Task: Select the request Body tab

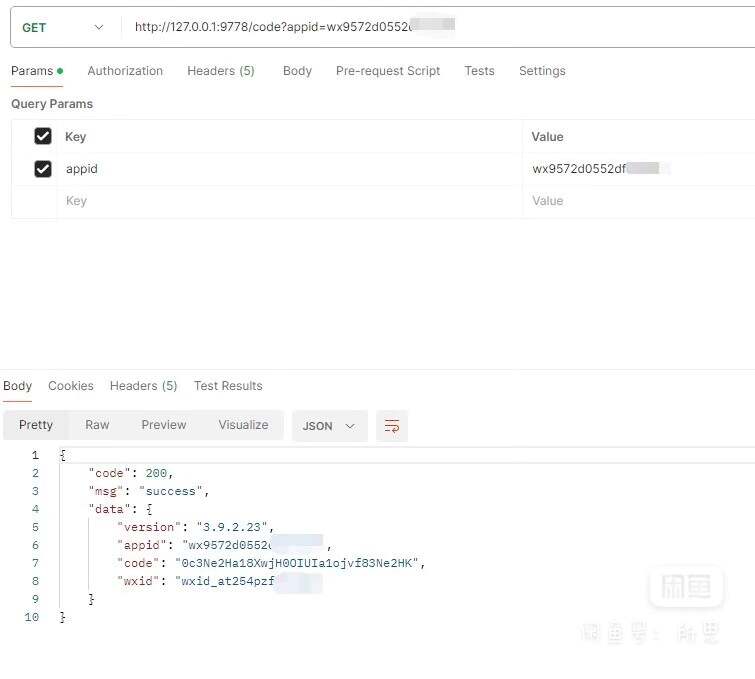Action: tap(297, 71)
